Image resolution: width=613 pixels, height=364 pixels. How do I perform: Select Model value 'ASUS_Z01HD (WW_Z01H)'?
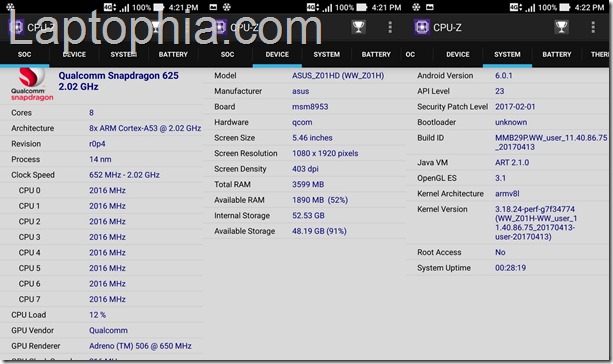pyautogui.click(x=338, y=75)
